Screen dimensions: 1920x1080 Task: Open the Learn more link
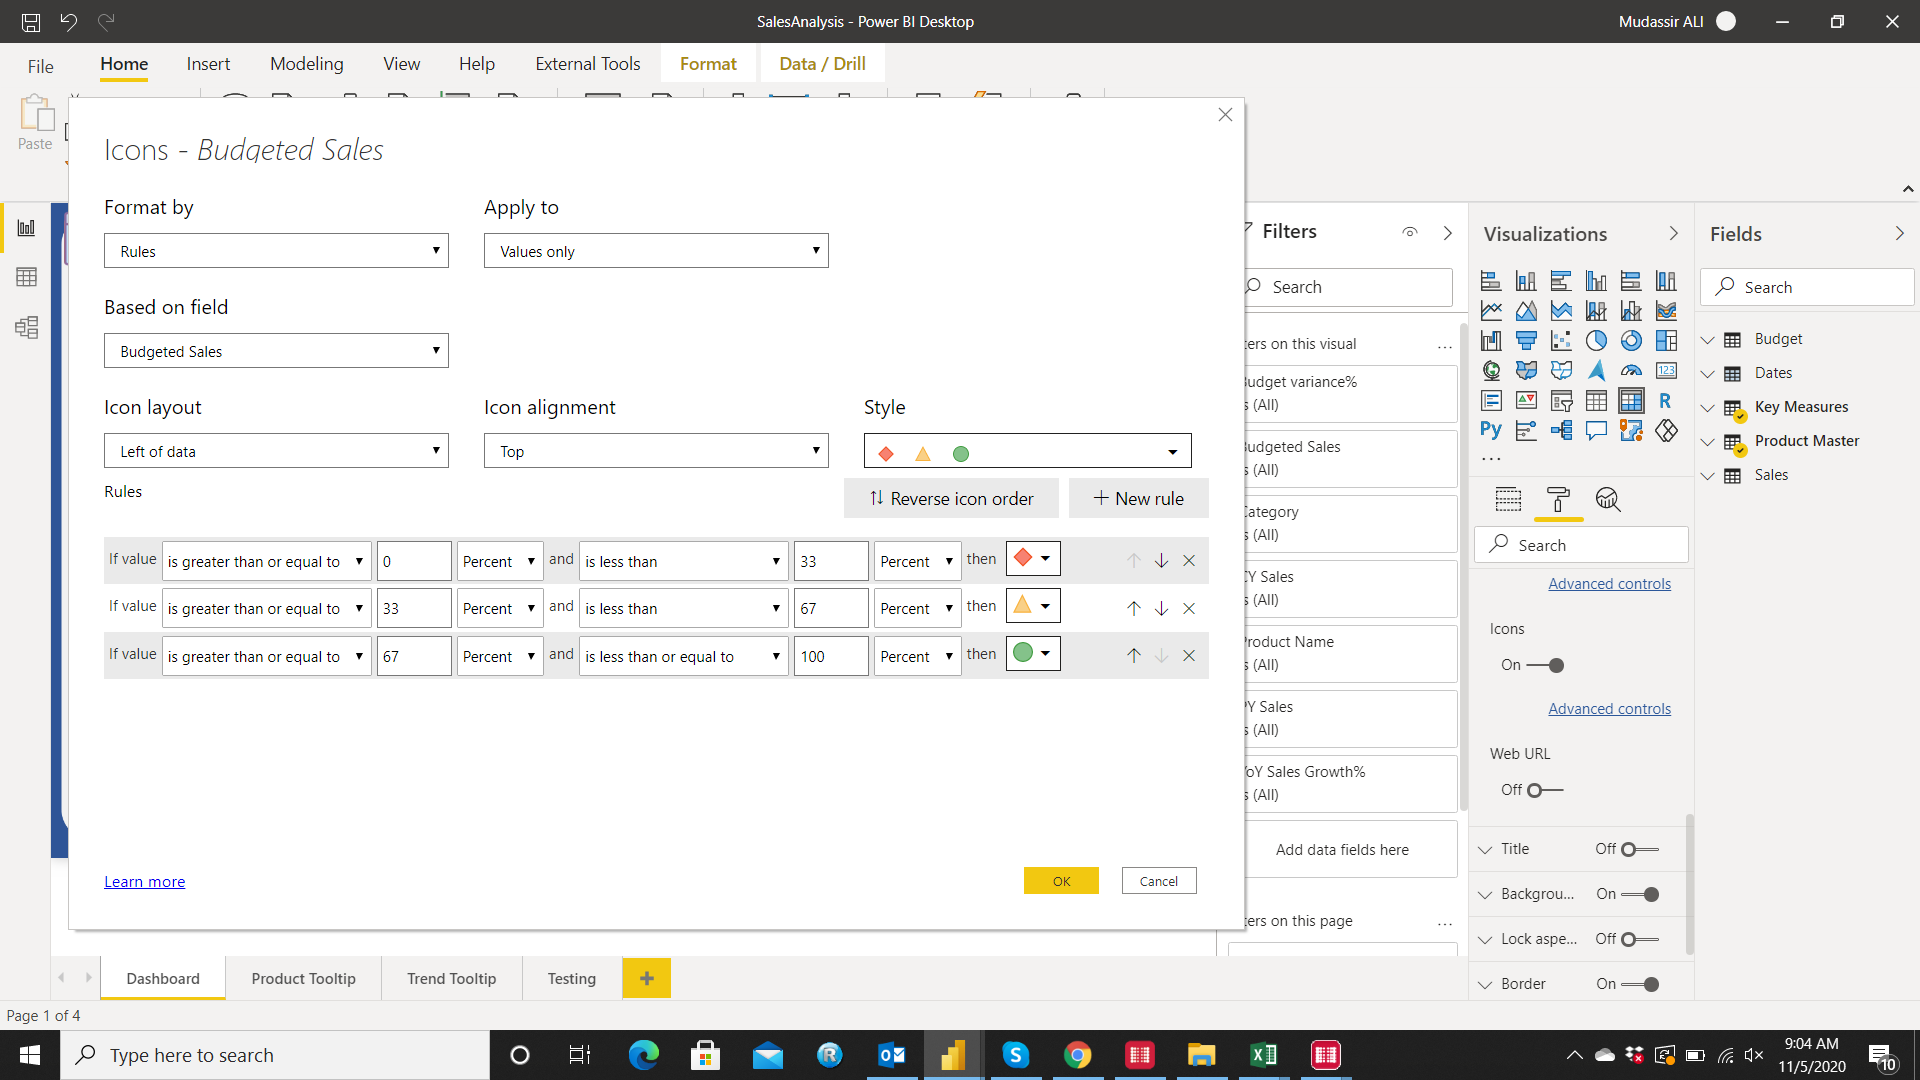pos(144,881)
